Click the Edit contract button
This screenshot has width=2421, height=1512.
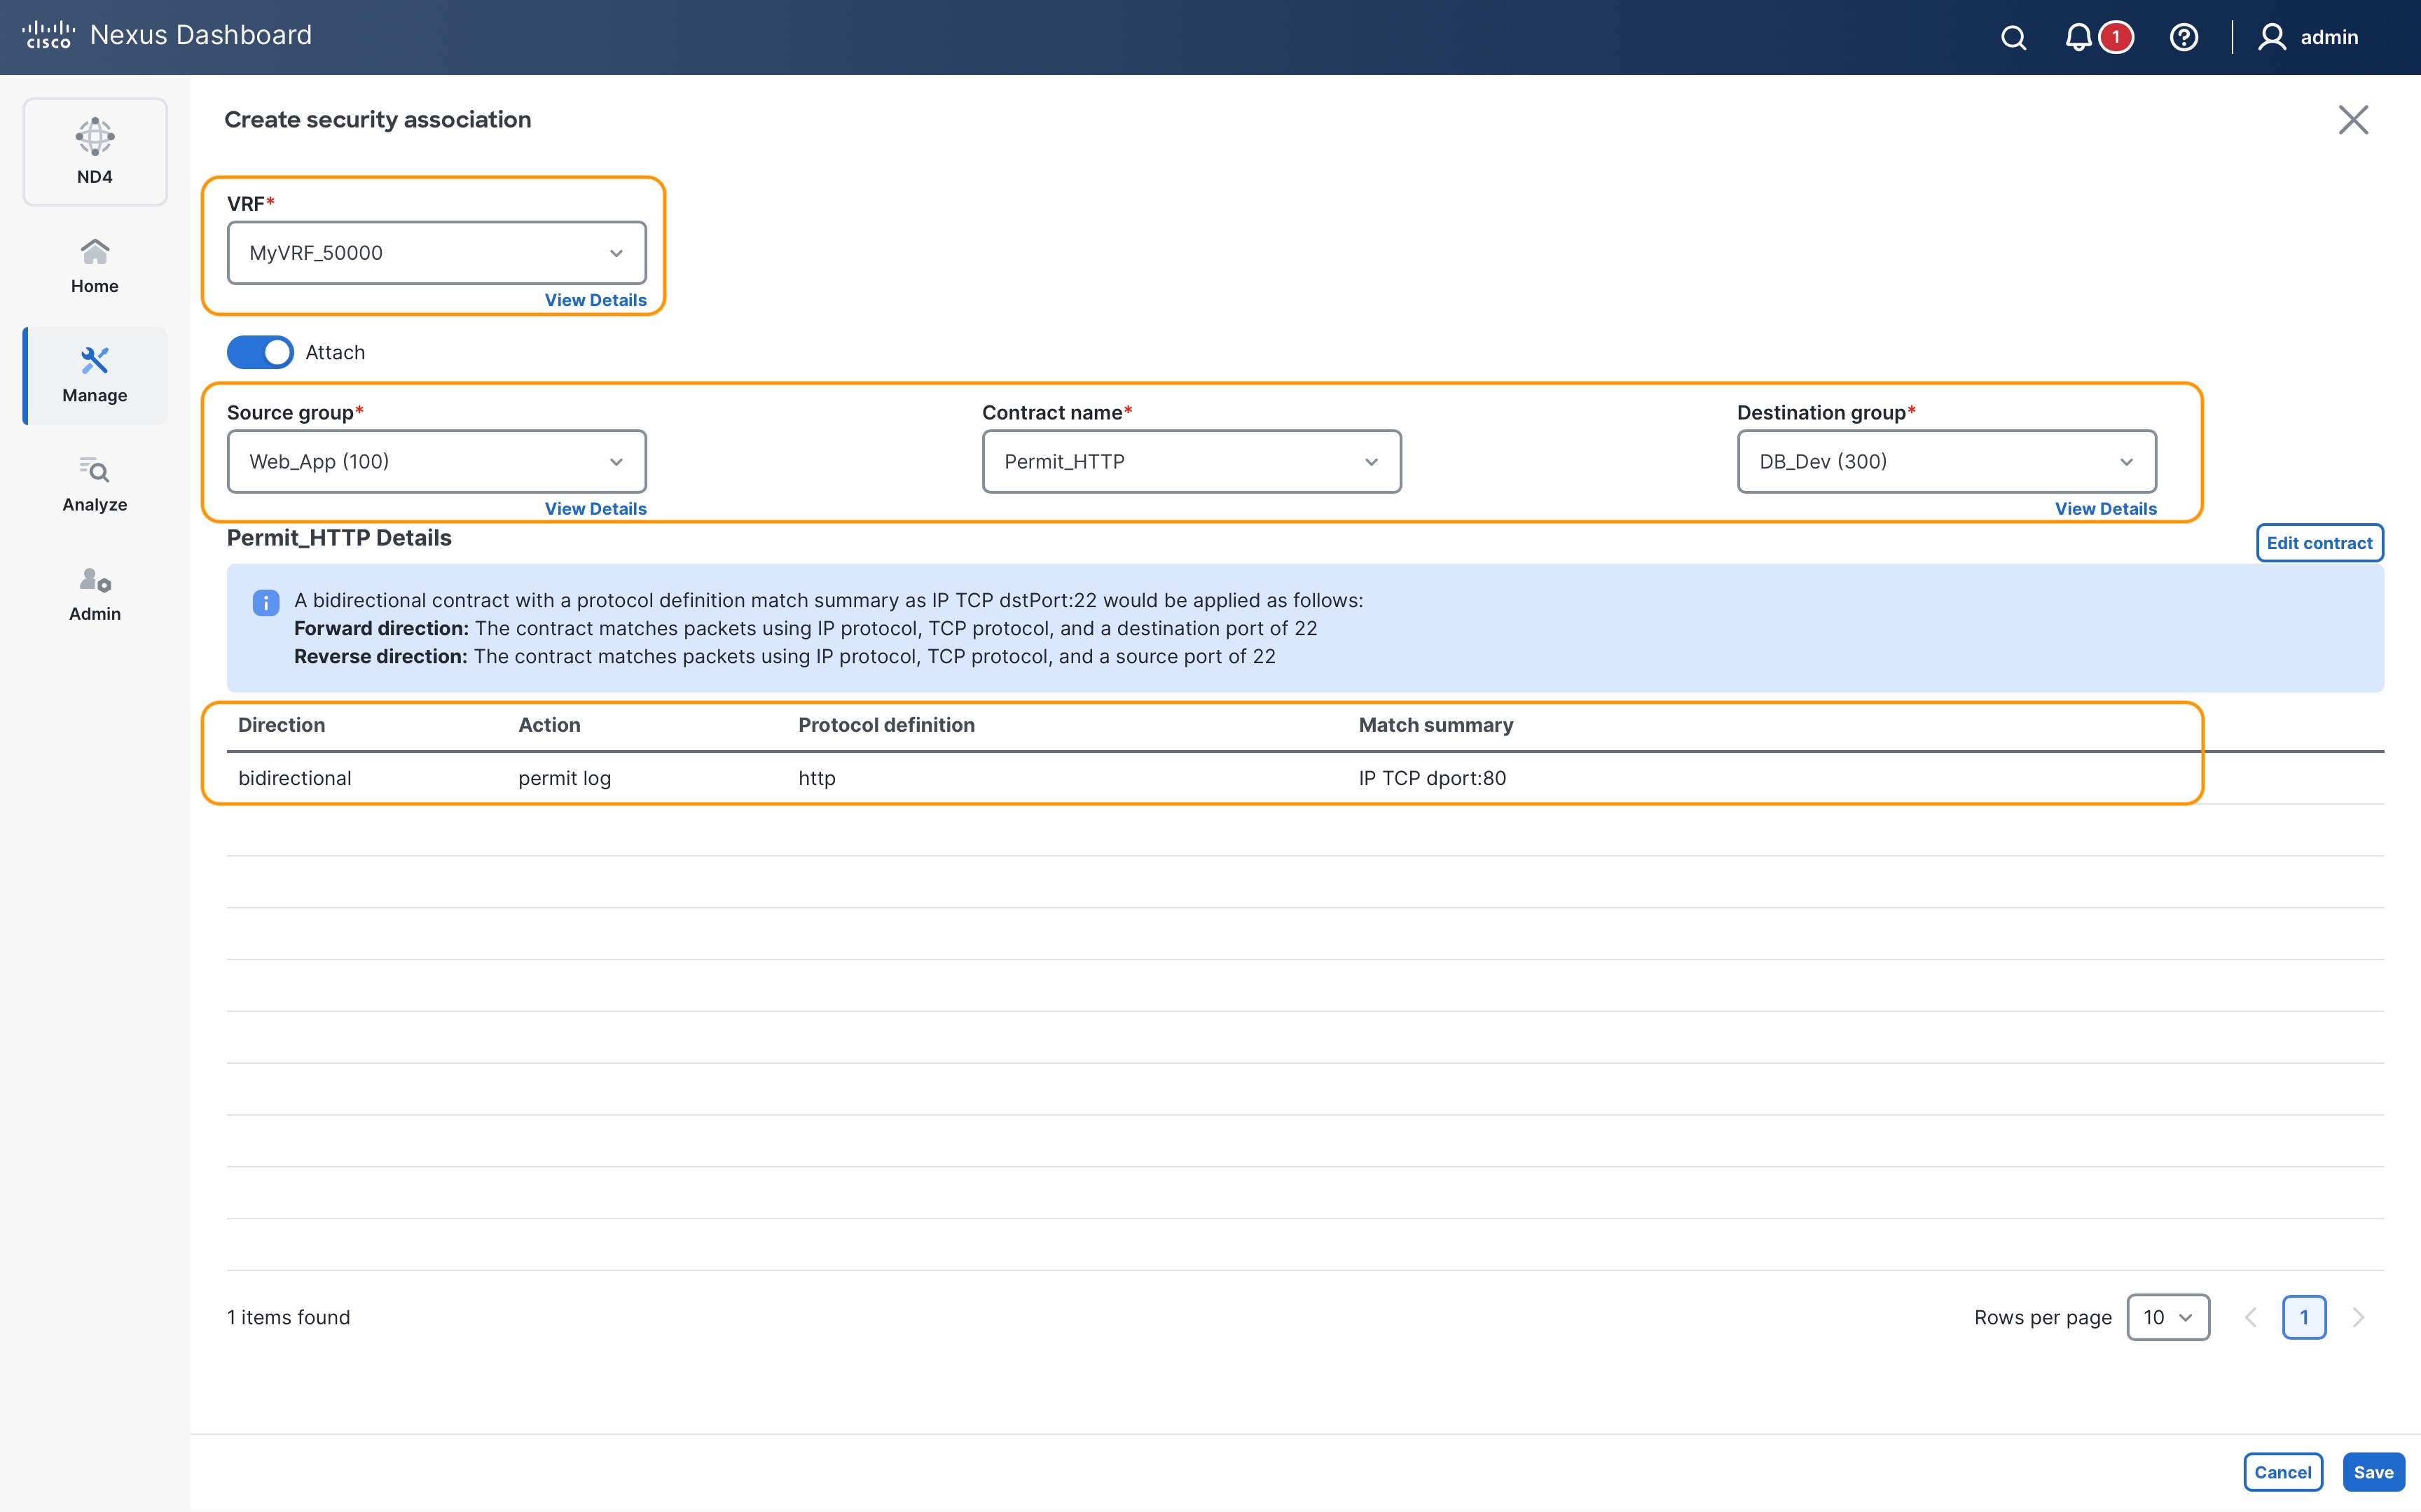tap(2319, 543)
